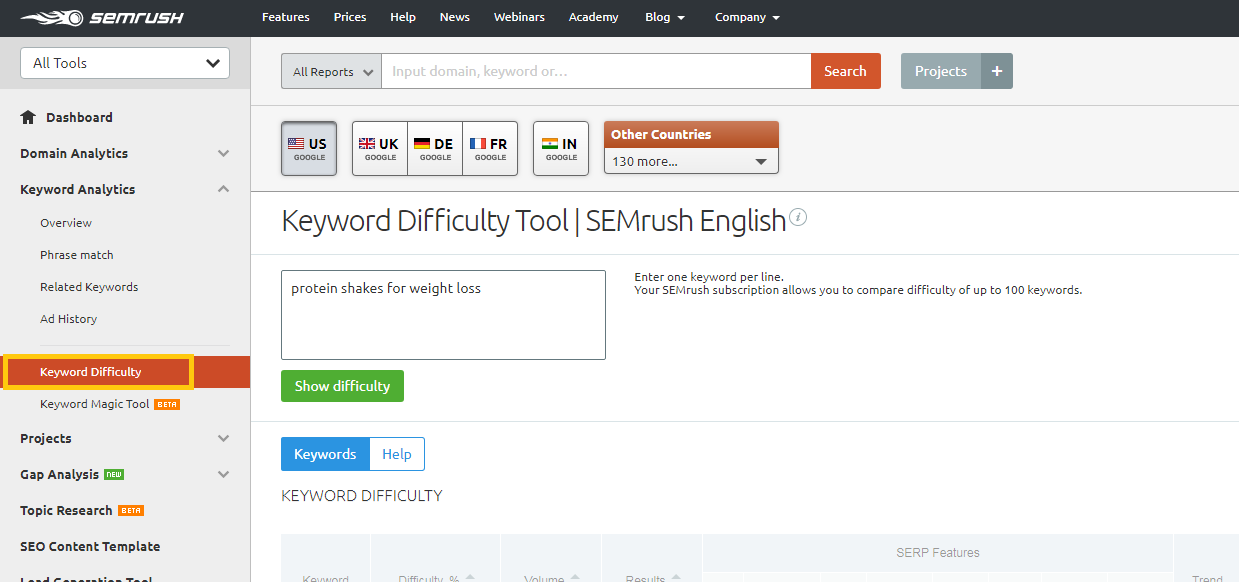Image resolution: width=1239 pixels, height=582 pixels.
Task: Sort by Difficulty % column arrows
Action: tap(470, 578)
